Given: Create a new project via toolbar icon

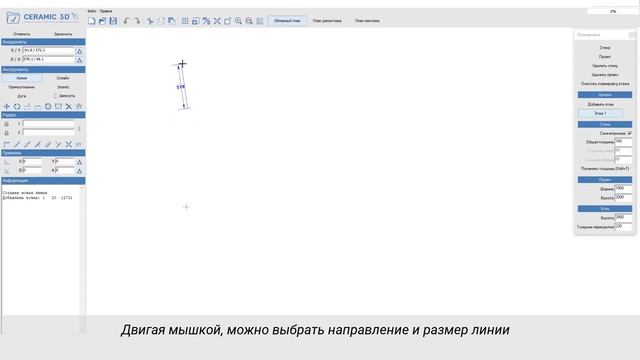Looking at the screenshot, I should click(92, 21).
